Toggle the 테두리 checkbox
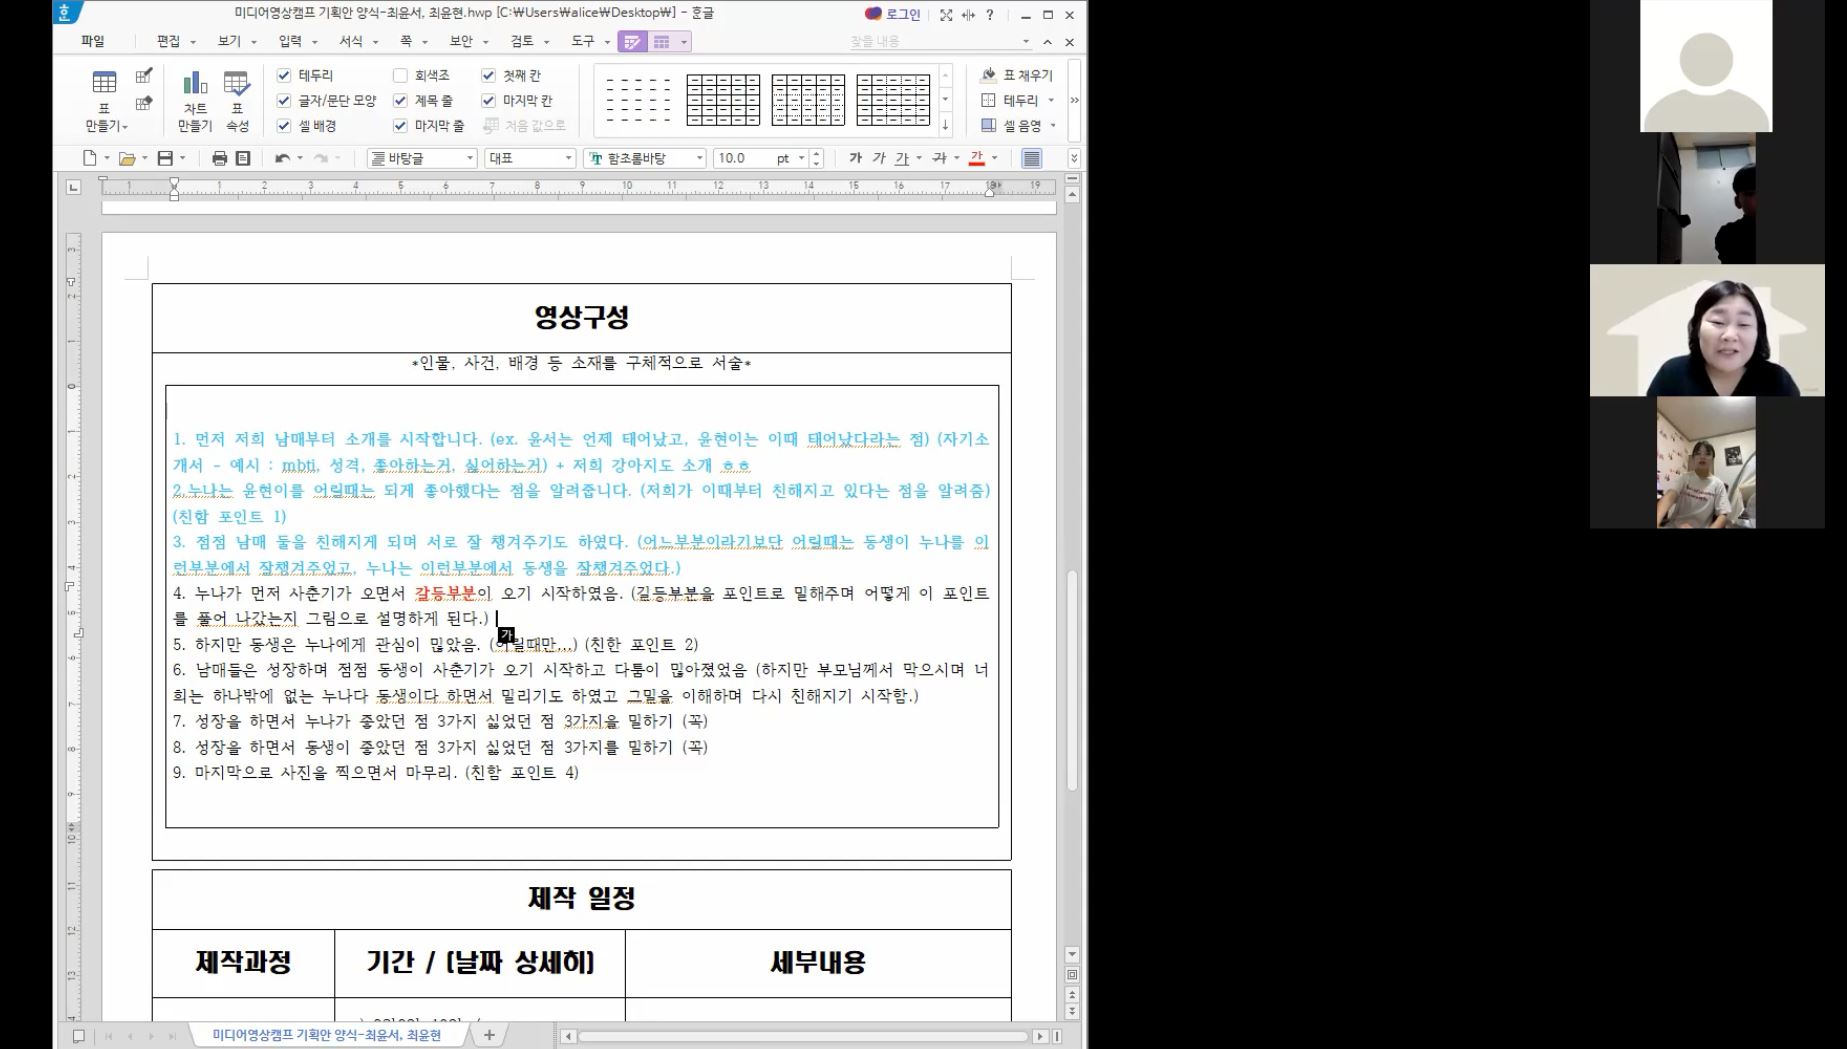The width and height of the screenshot is (1847, 1049). tap(284, 75)
